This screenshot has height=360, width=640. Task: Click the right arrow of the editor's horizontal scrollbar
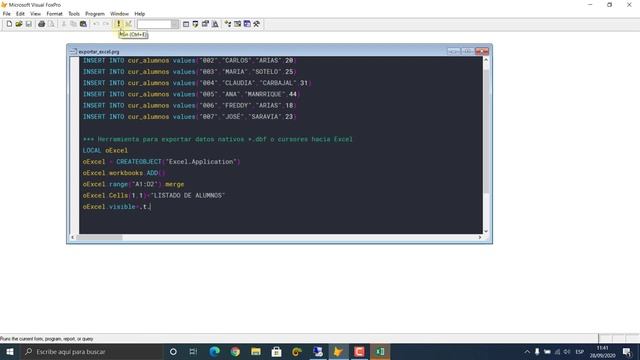(480, 237)
